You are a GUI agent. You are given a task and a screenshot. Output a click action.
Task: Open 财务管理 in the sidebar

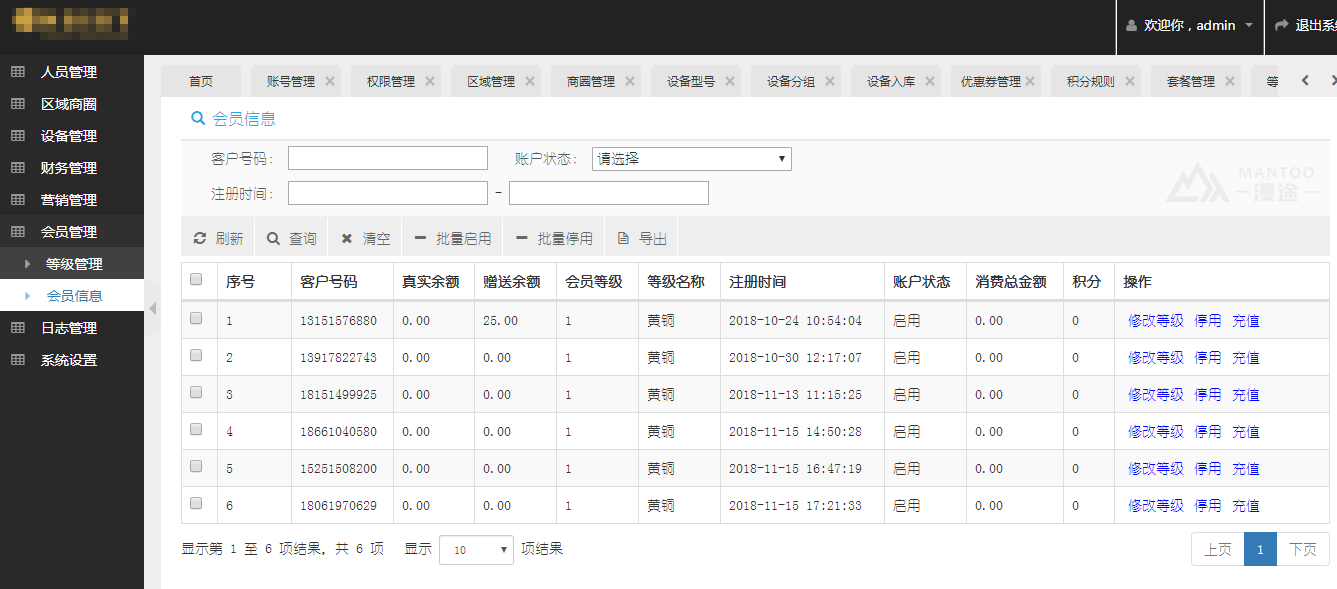69,168
